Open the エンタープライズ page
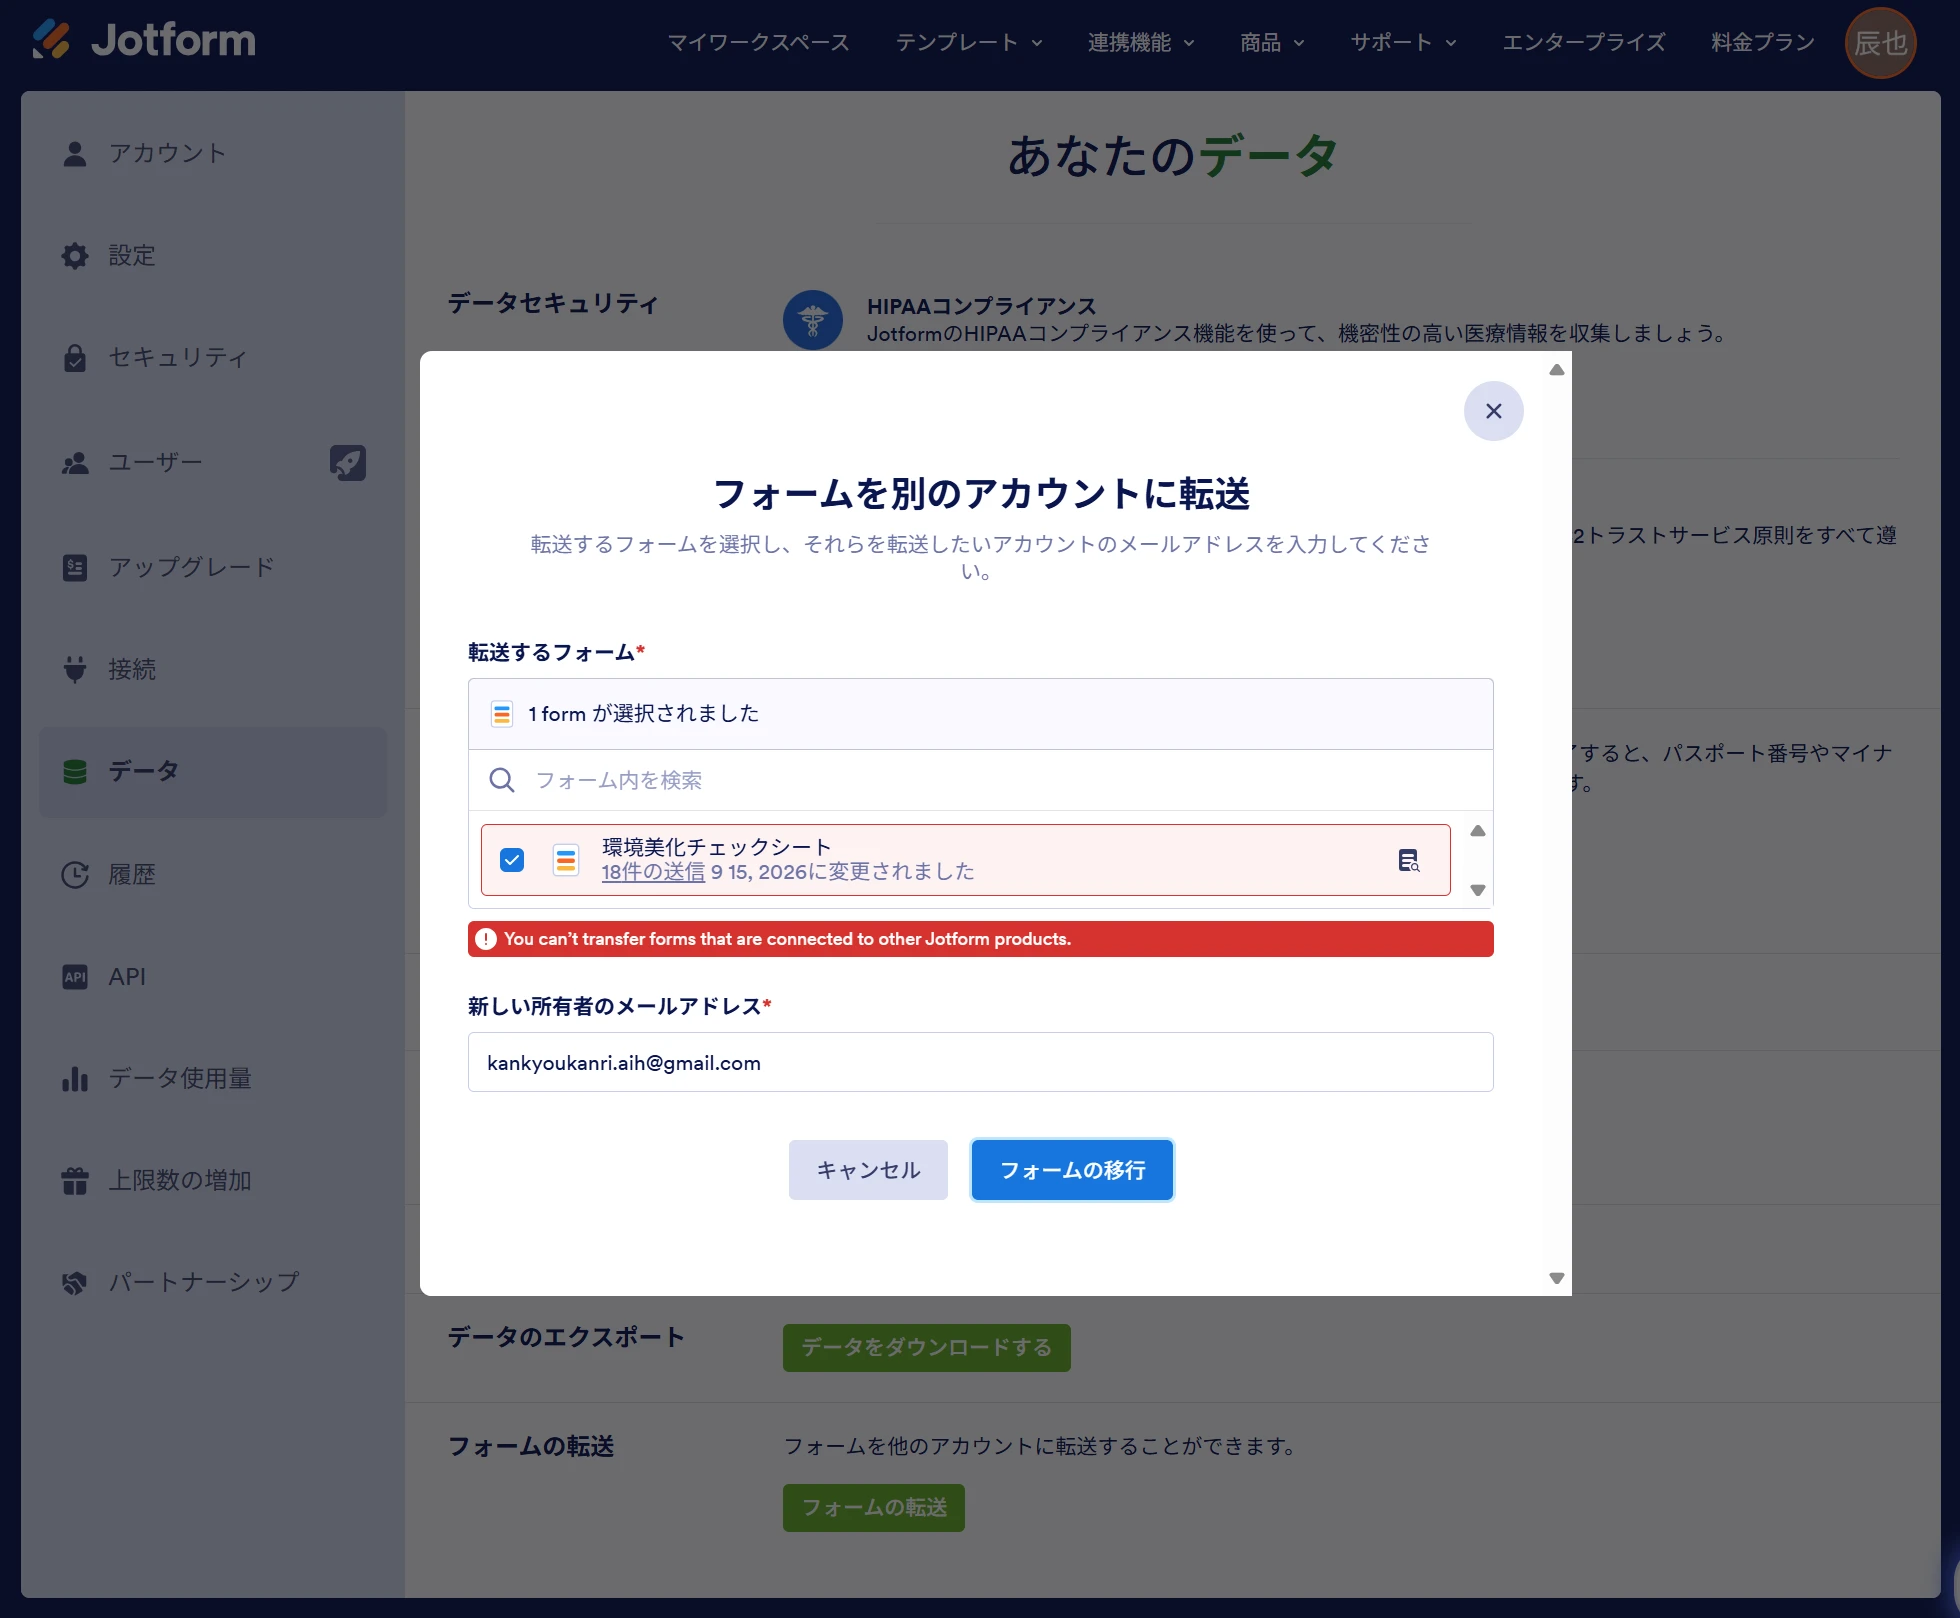 [x=1584, y=42]
